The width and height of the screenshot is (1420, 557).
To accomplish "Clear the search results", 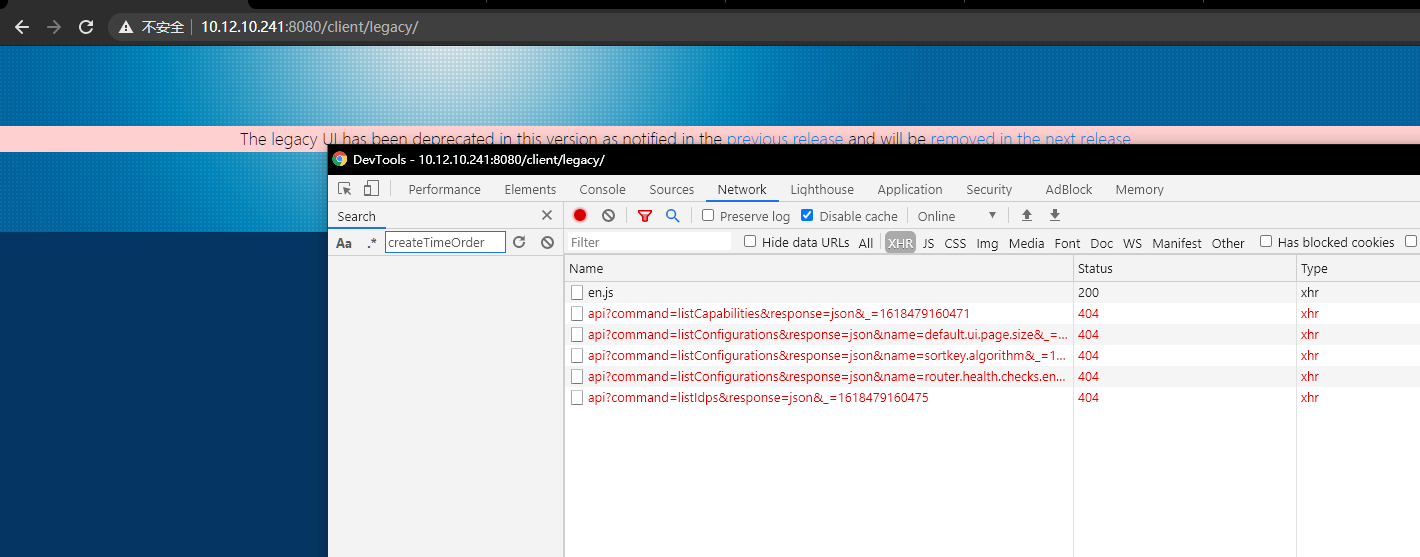I will click(548, 242).
